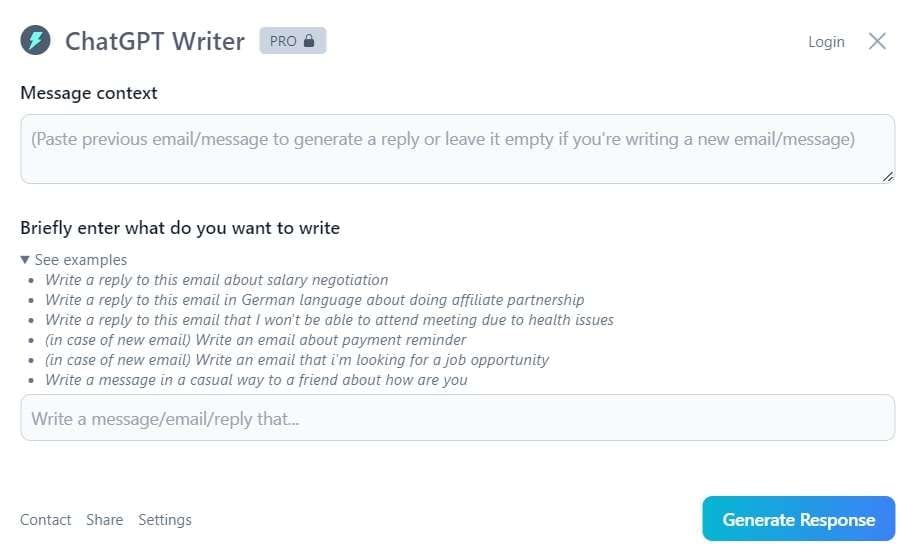
Task: Click the lightning bolt logo icon
Action: [x=36, y=41]
